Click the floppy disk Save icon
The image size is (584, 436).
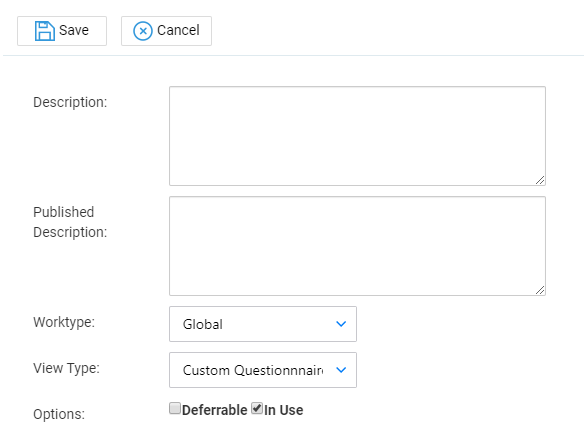pyautogui.click(x=45, y=31)
